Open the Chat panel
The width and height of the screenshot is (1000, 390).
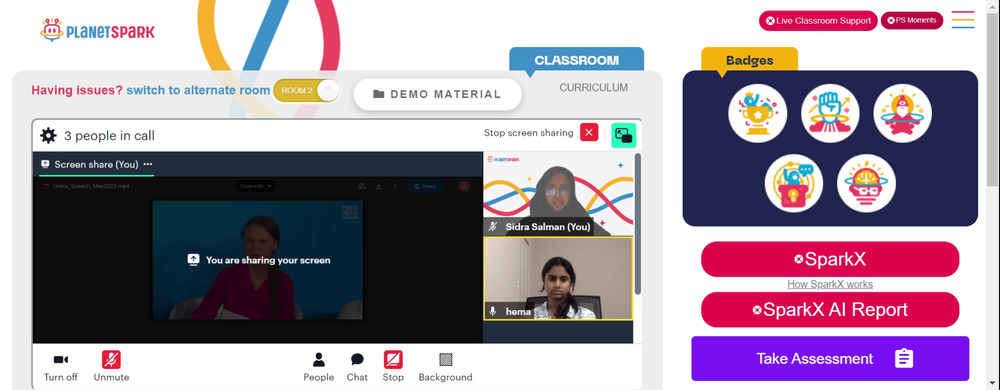tap(357, 366)
